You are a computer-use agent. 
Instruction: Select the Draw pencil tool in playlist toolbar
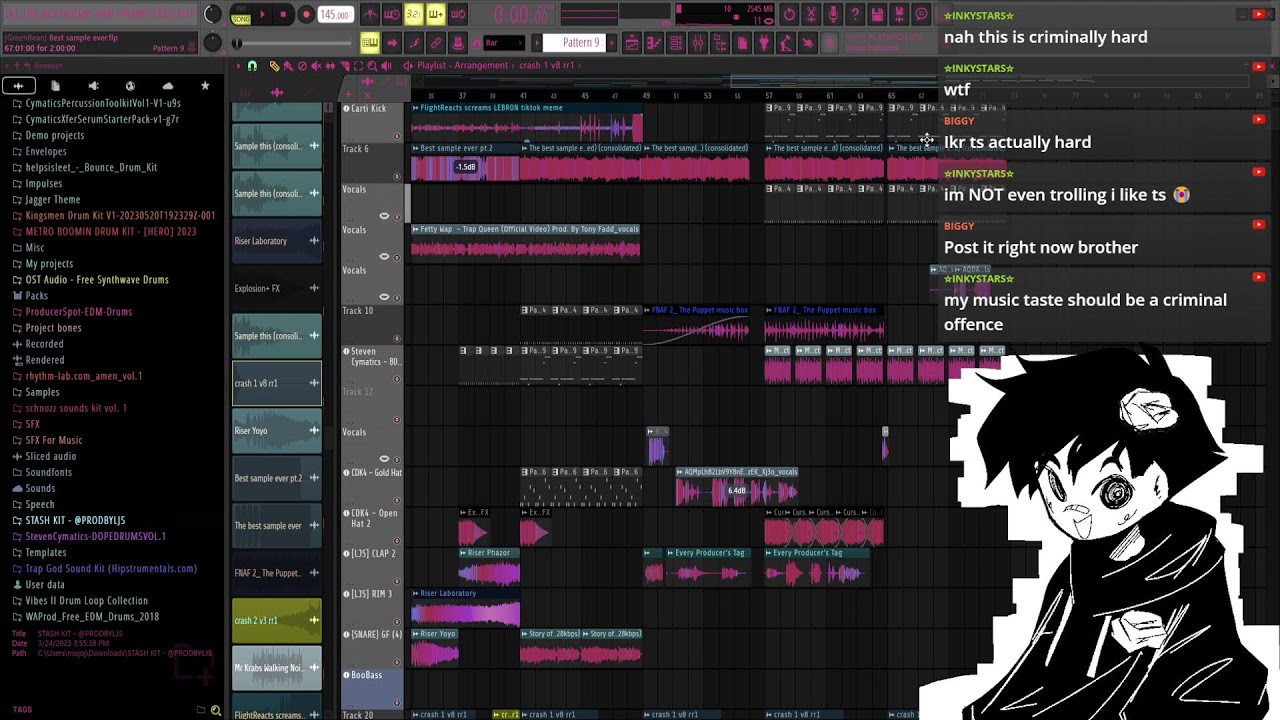pos(274,66)
